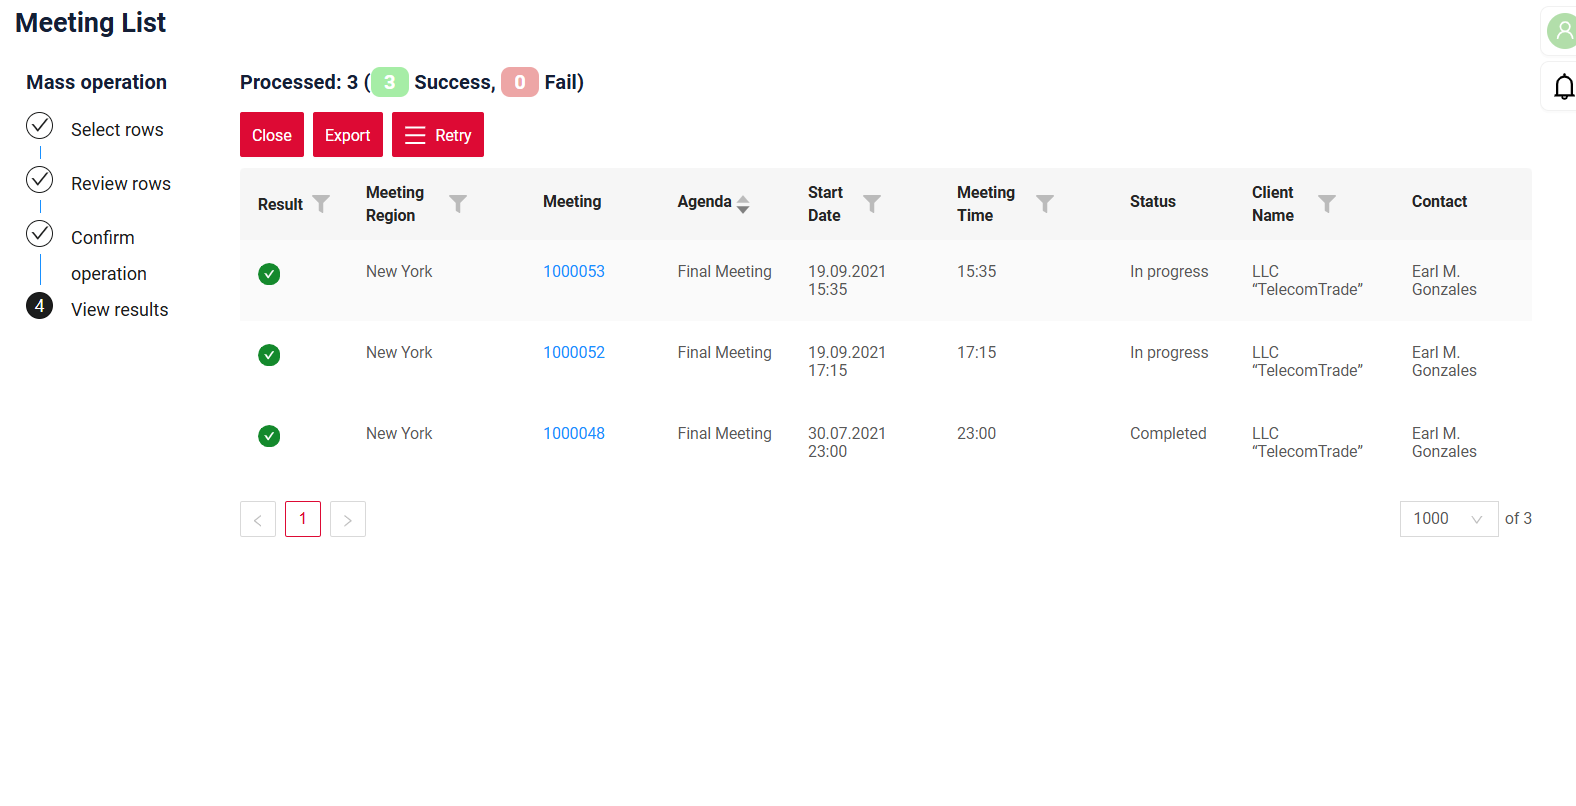1576x806 pixels.
Task: Click New York region in row 1000053
Action: click(399, 272)
